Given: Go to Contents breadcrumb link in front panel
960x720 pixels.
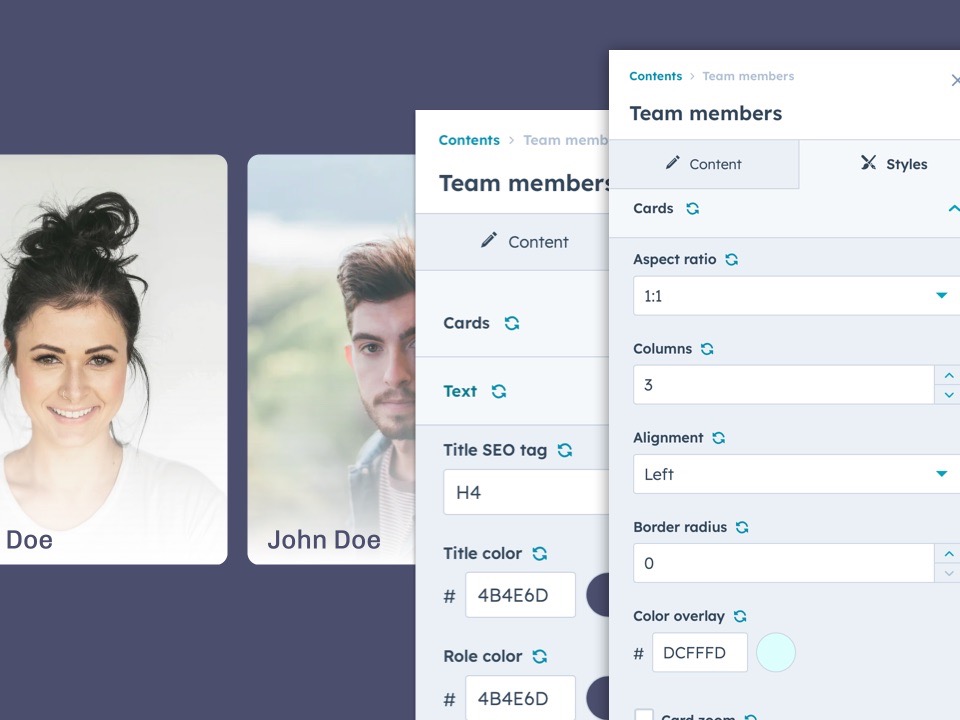Looking at the screenshot, I should [x=656, y=76].
